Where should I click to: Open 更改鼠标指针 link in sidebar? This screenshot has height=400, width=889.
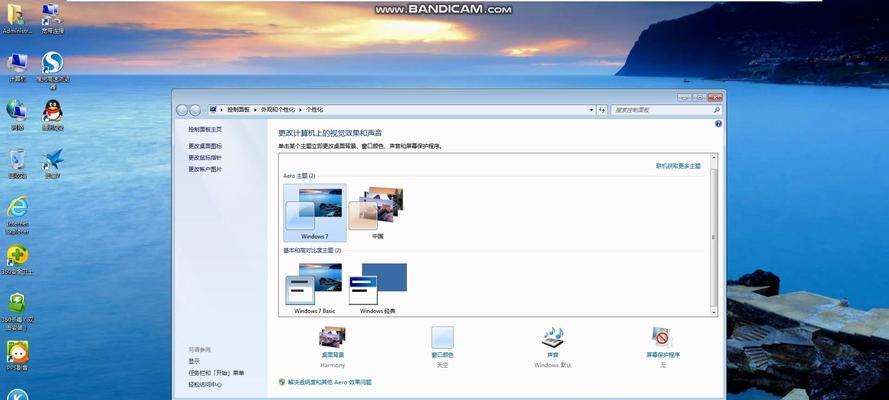[205, 158]
